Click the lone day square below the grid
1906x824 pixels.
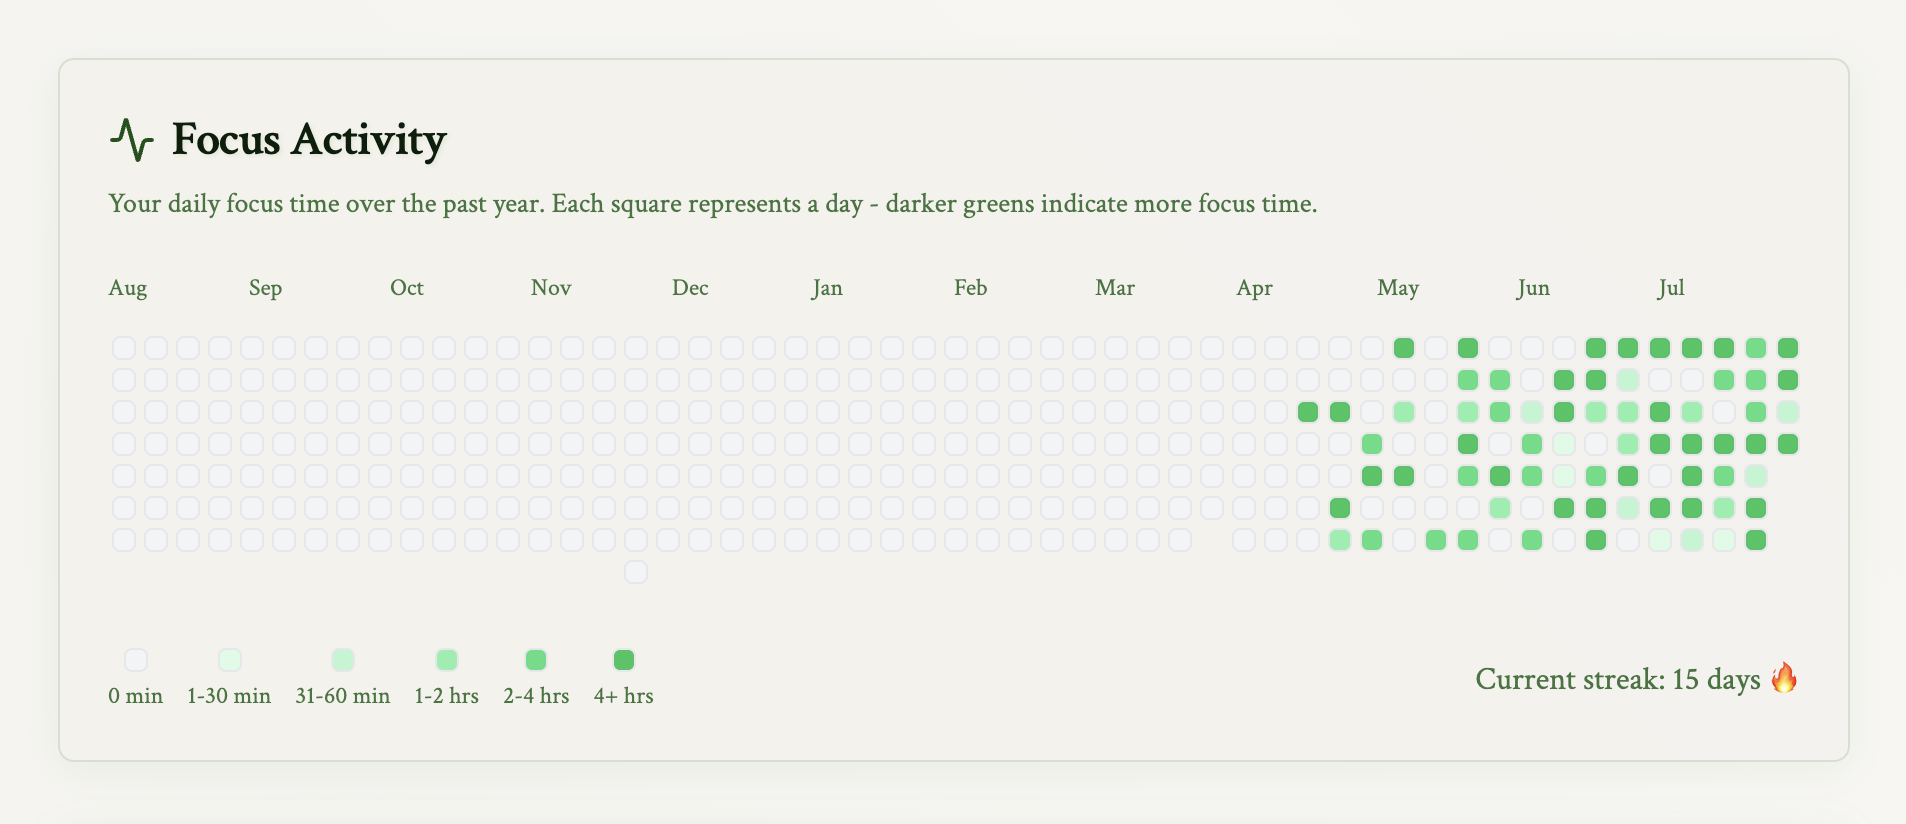click(636, 572)
